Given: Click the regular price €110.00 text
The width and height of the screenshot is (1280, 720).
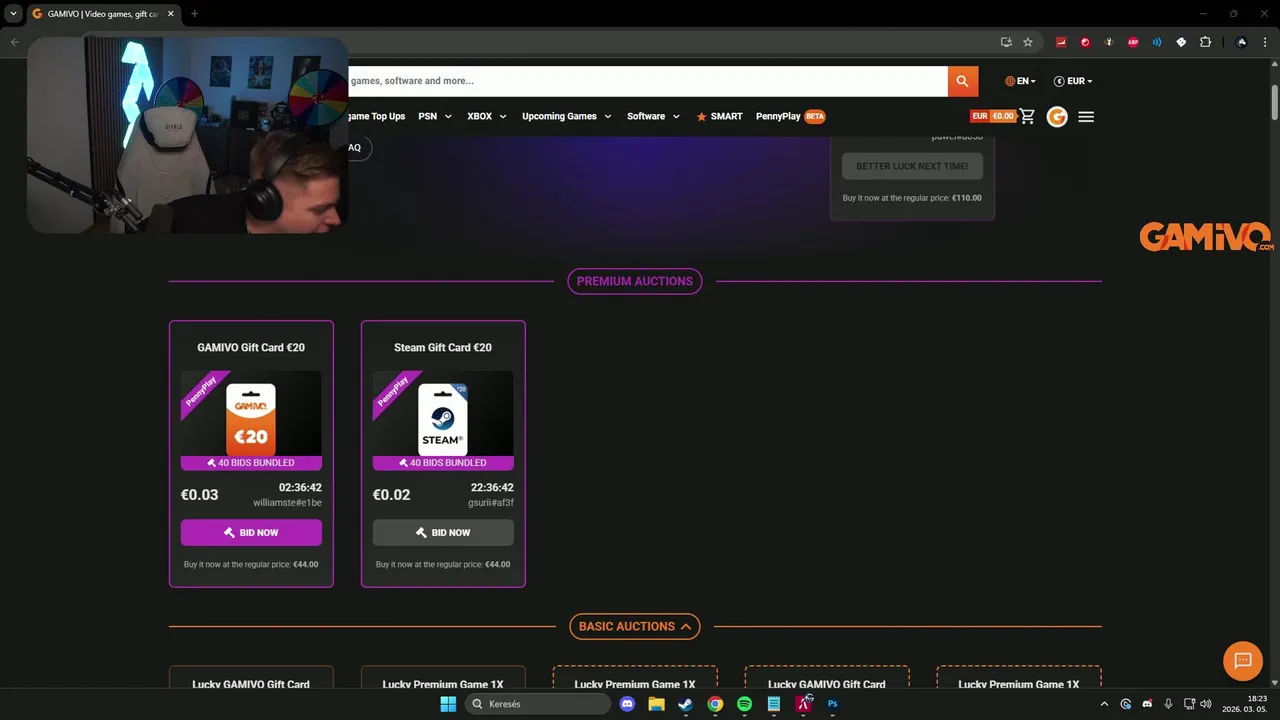Looking at the screenshot, I should pos(912,198).
